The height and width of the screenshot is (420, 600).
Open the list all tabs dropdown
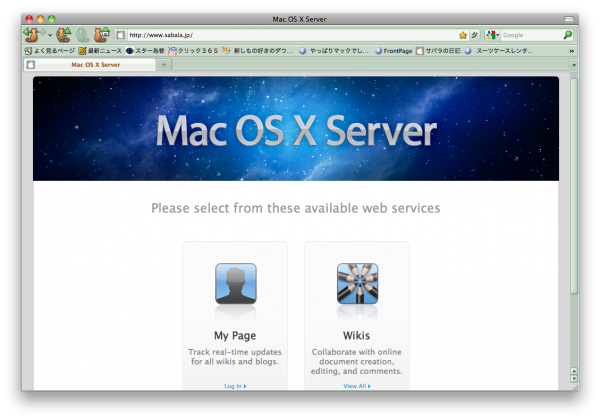point(574,65)
